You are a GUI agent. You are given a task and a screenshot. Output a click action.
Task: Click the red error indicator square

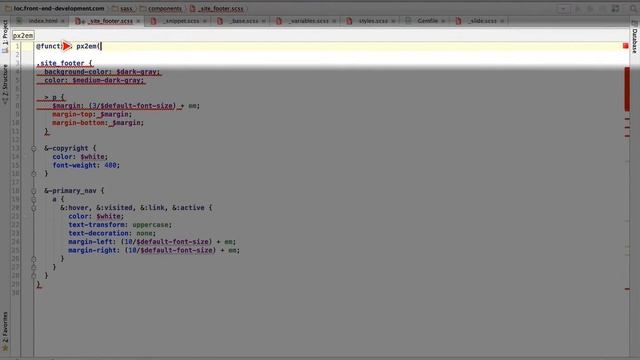coord(625,46)
